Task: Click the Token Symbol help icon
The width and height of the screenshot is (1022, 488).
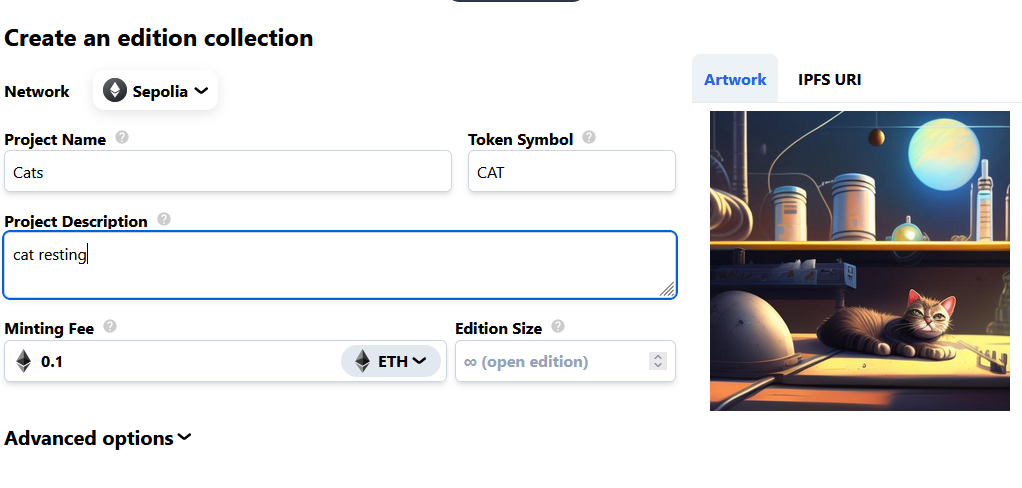Action: pyautogui.click(x=589, y=138)
